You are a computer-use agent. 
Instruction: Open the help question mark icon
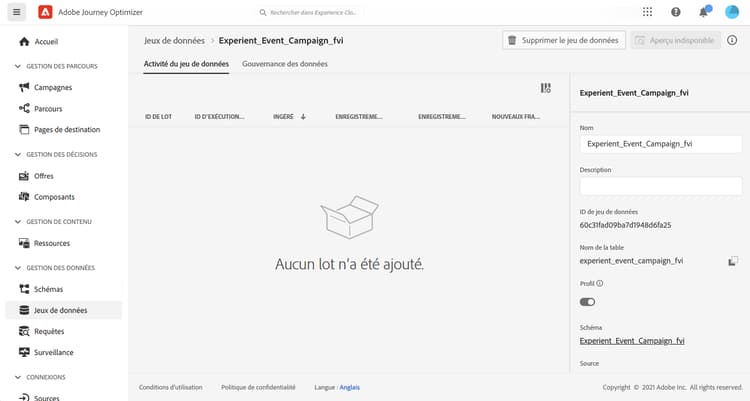click(x=675, y=12)
